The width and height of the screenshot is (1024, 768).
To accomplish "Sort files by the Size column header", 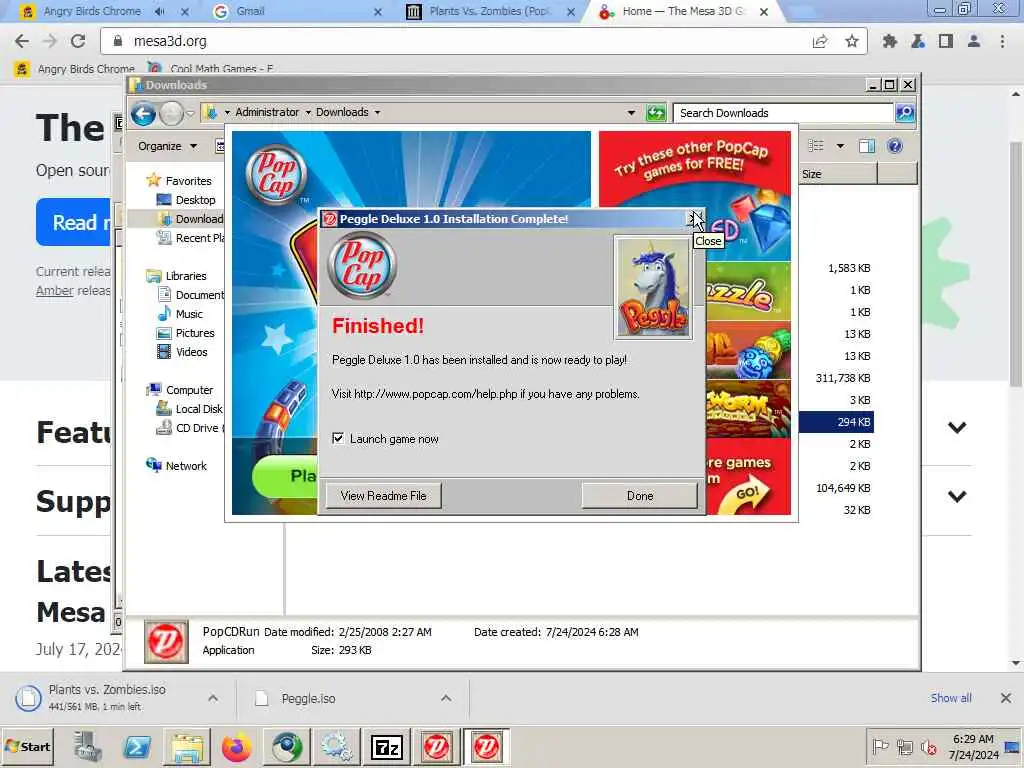I will [838, 174].
